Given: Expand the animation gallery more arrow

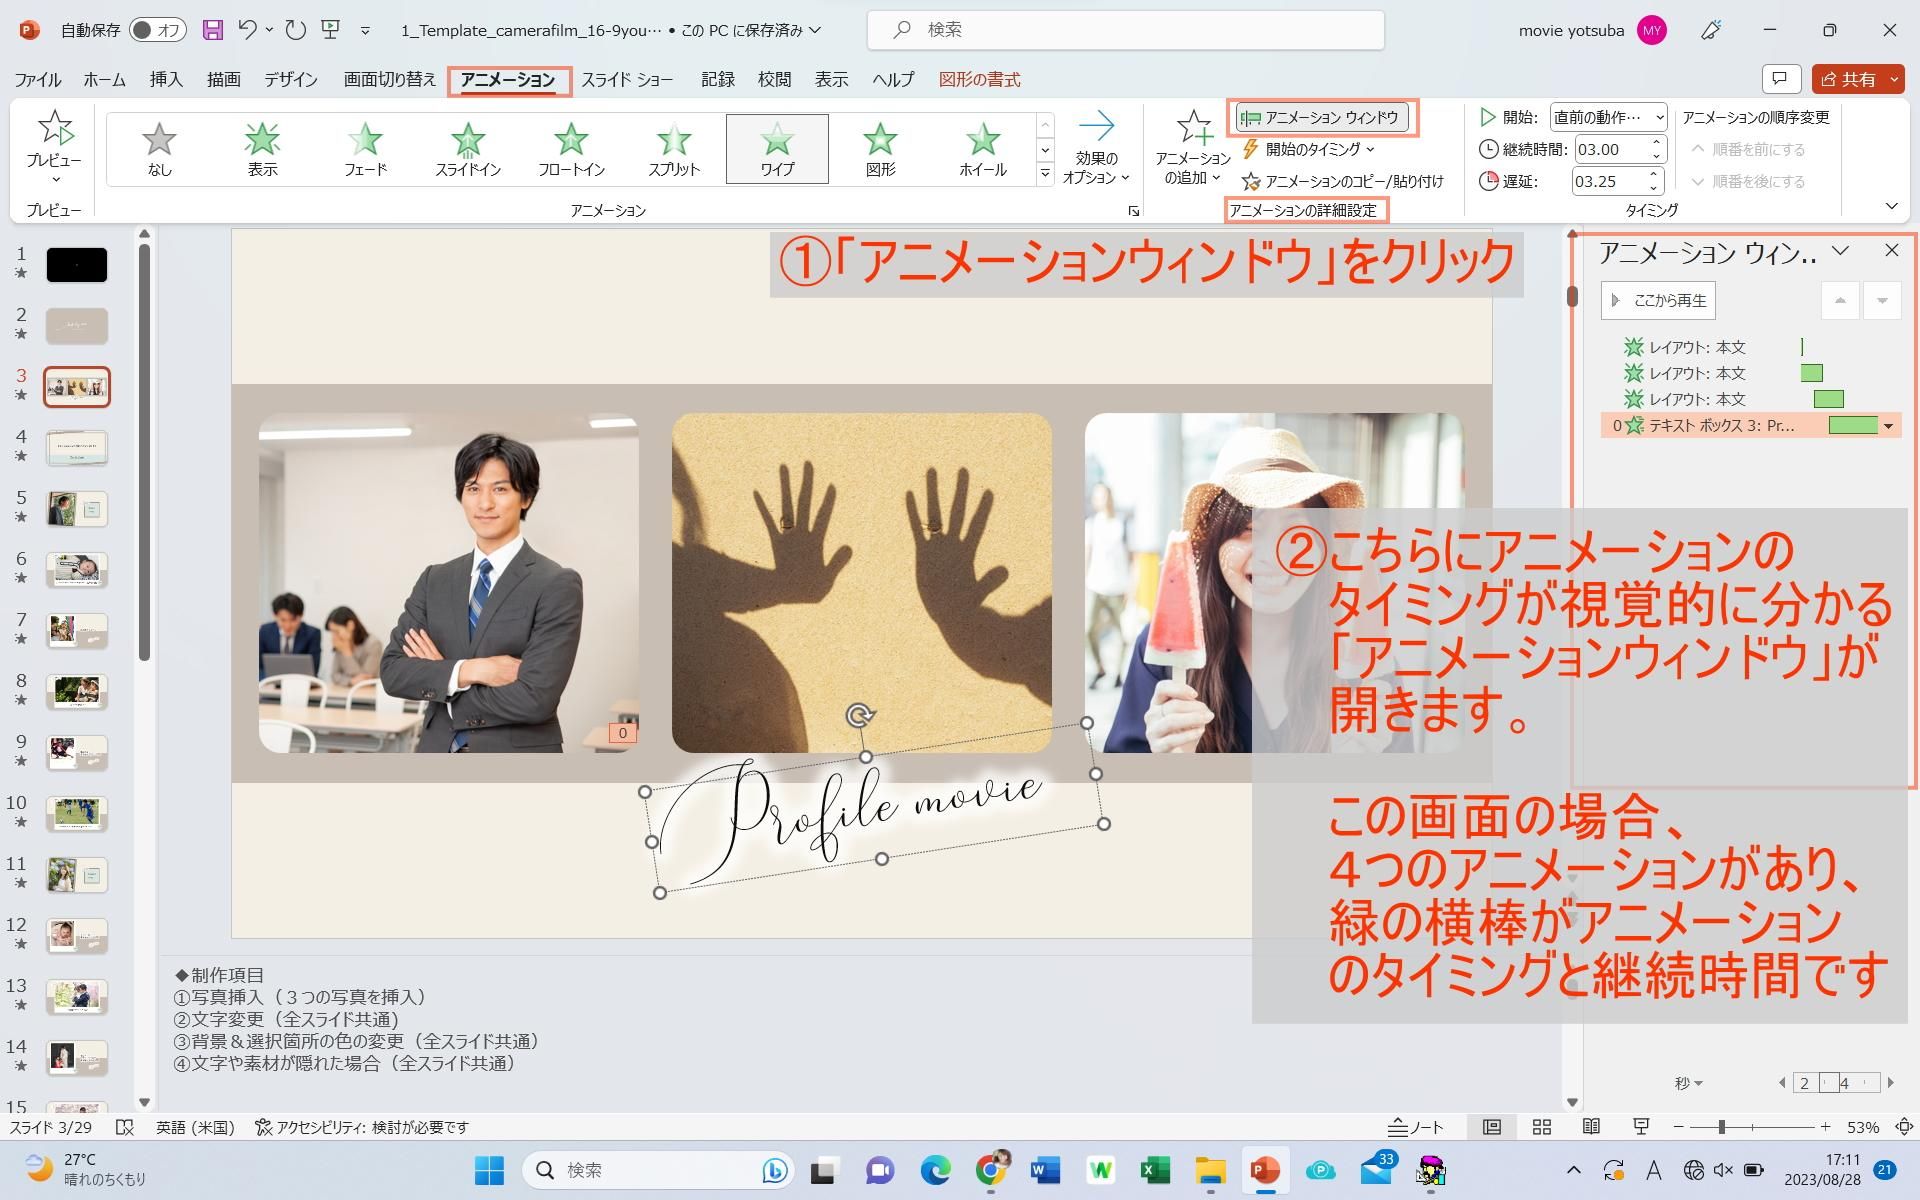Looking at the screenshot, I should (x=1045, y=173).
